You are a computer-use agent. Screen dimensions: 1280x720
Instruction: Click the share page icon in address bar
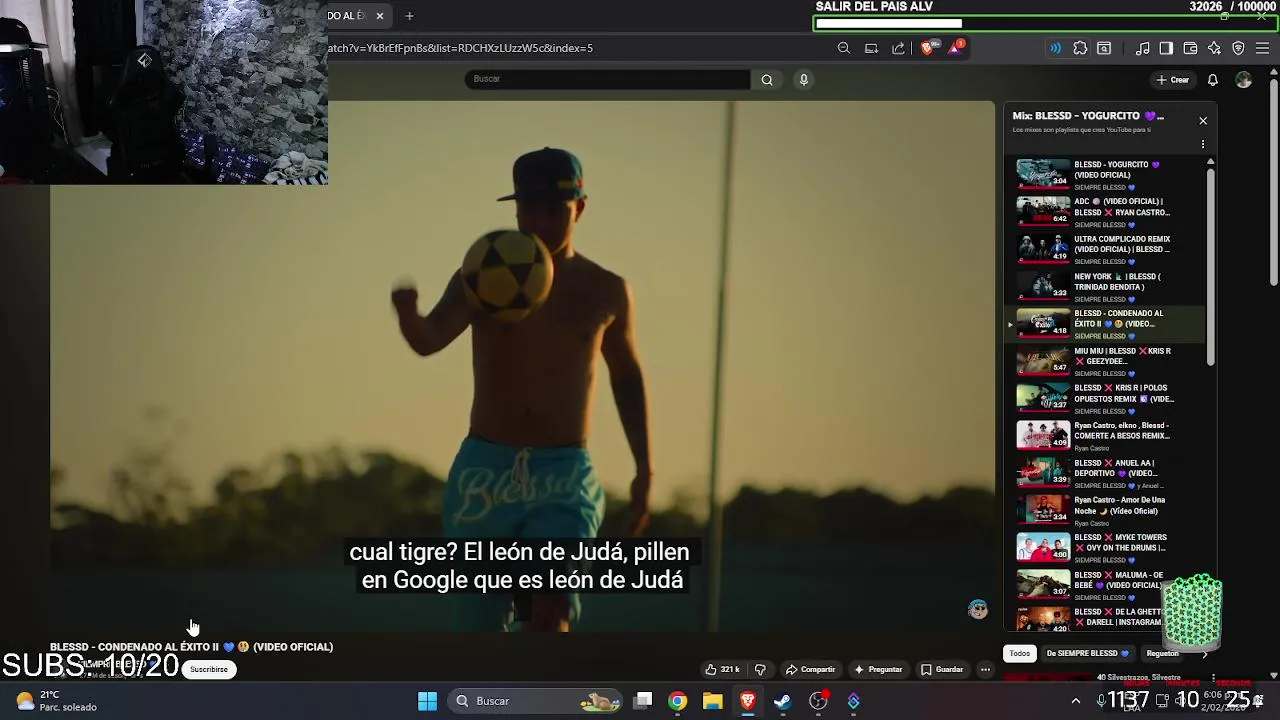pyautogui.click(x=898, y=48)
